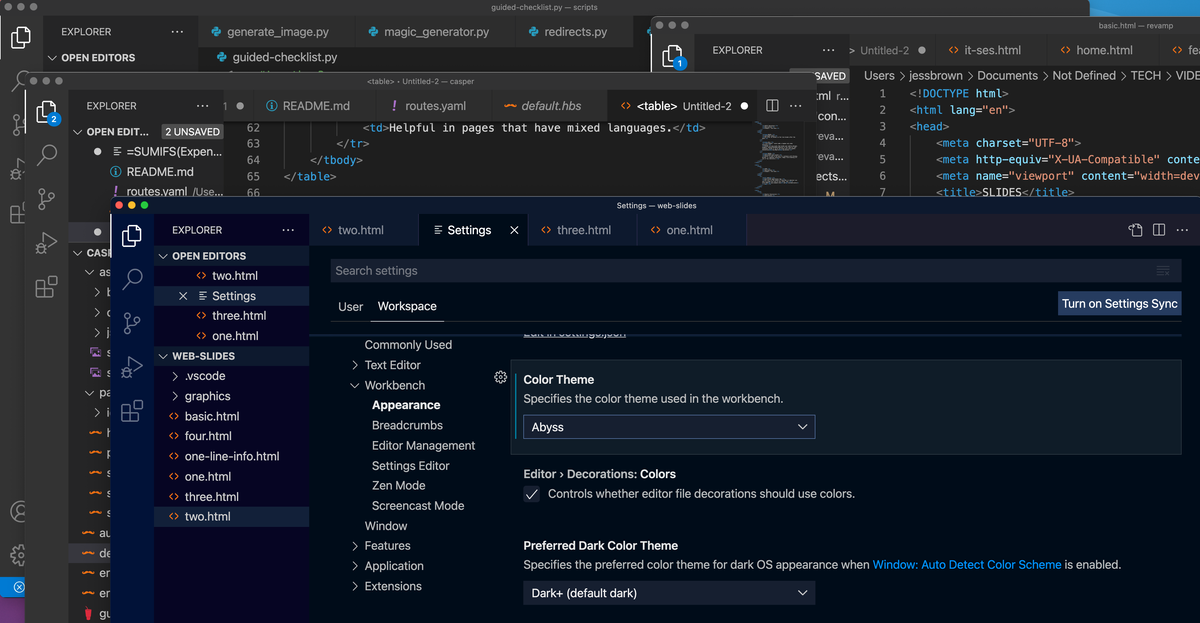The image size is (1200, 623).
Task: Open Source Control icon in casper window
Action: (x=46, y=199)
